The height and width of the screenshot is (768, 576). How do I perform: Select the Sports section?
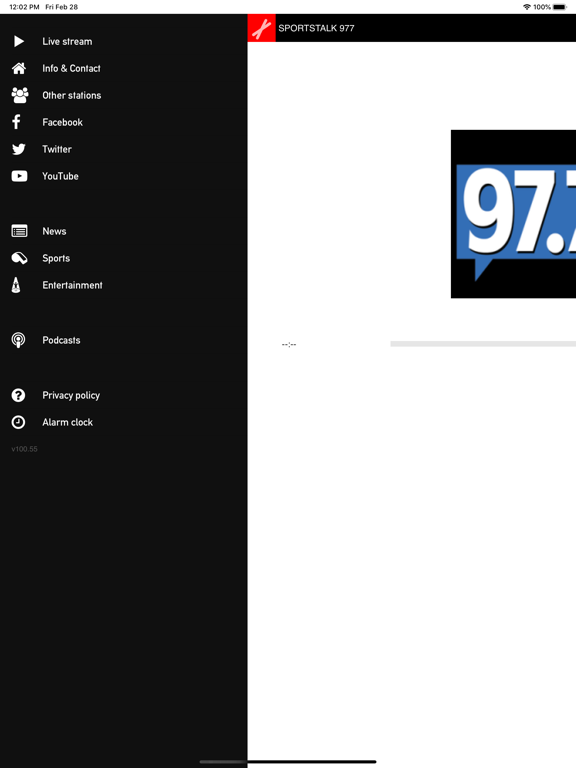click(56, 258)
